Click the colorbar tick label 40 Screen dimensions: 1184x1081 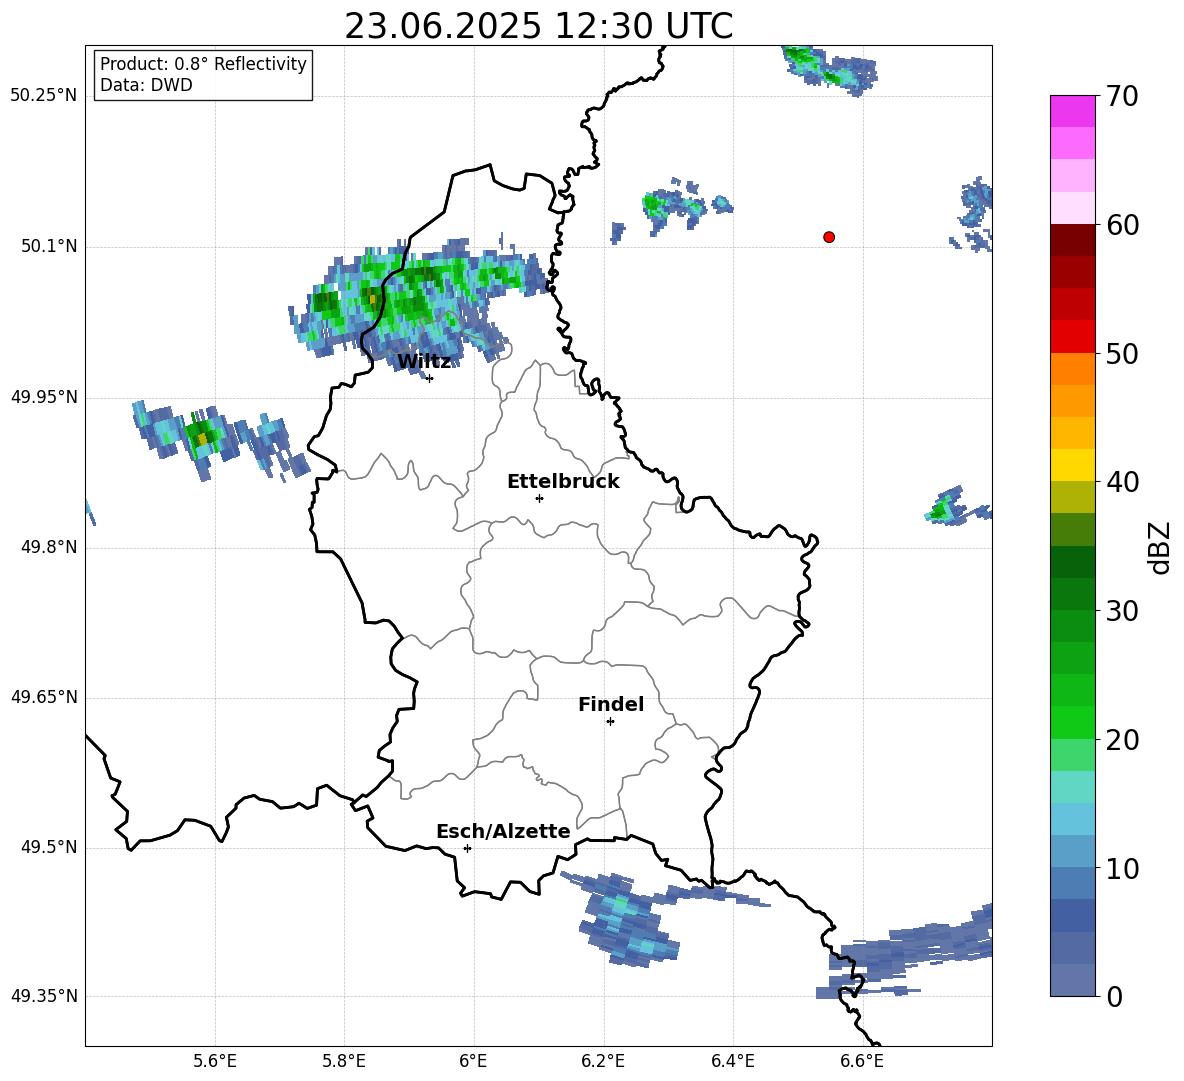pos(1122,482)
